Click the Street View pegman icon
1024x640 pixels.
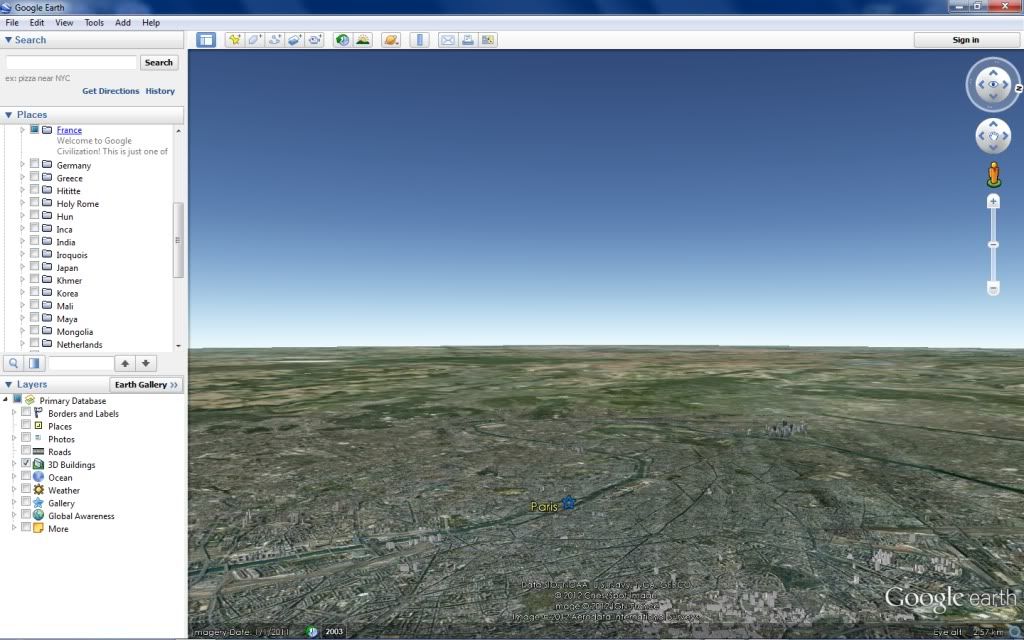993,174
